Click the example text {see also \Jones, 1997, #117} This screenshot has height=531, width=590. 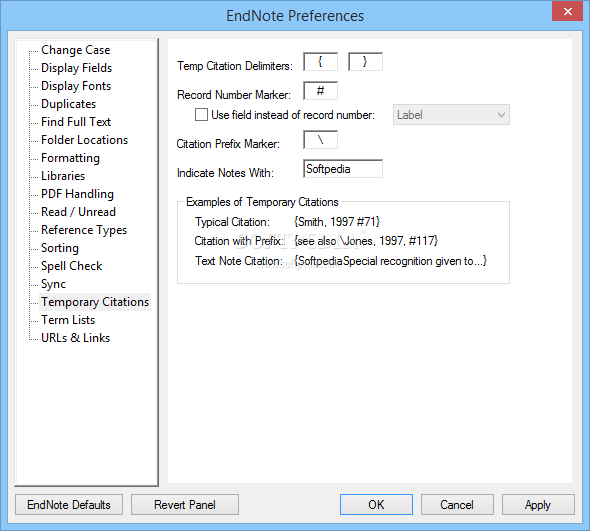coord(366,241)
